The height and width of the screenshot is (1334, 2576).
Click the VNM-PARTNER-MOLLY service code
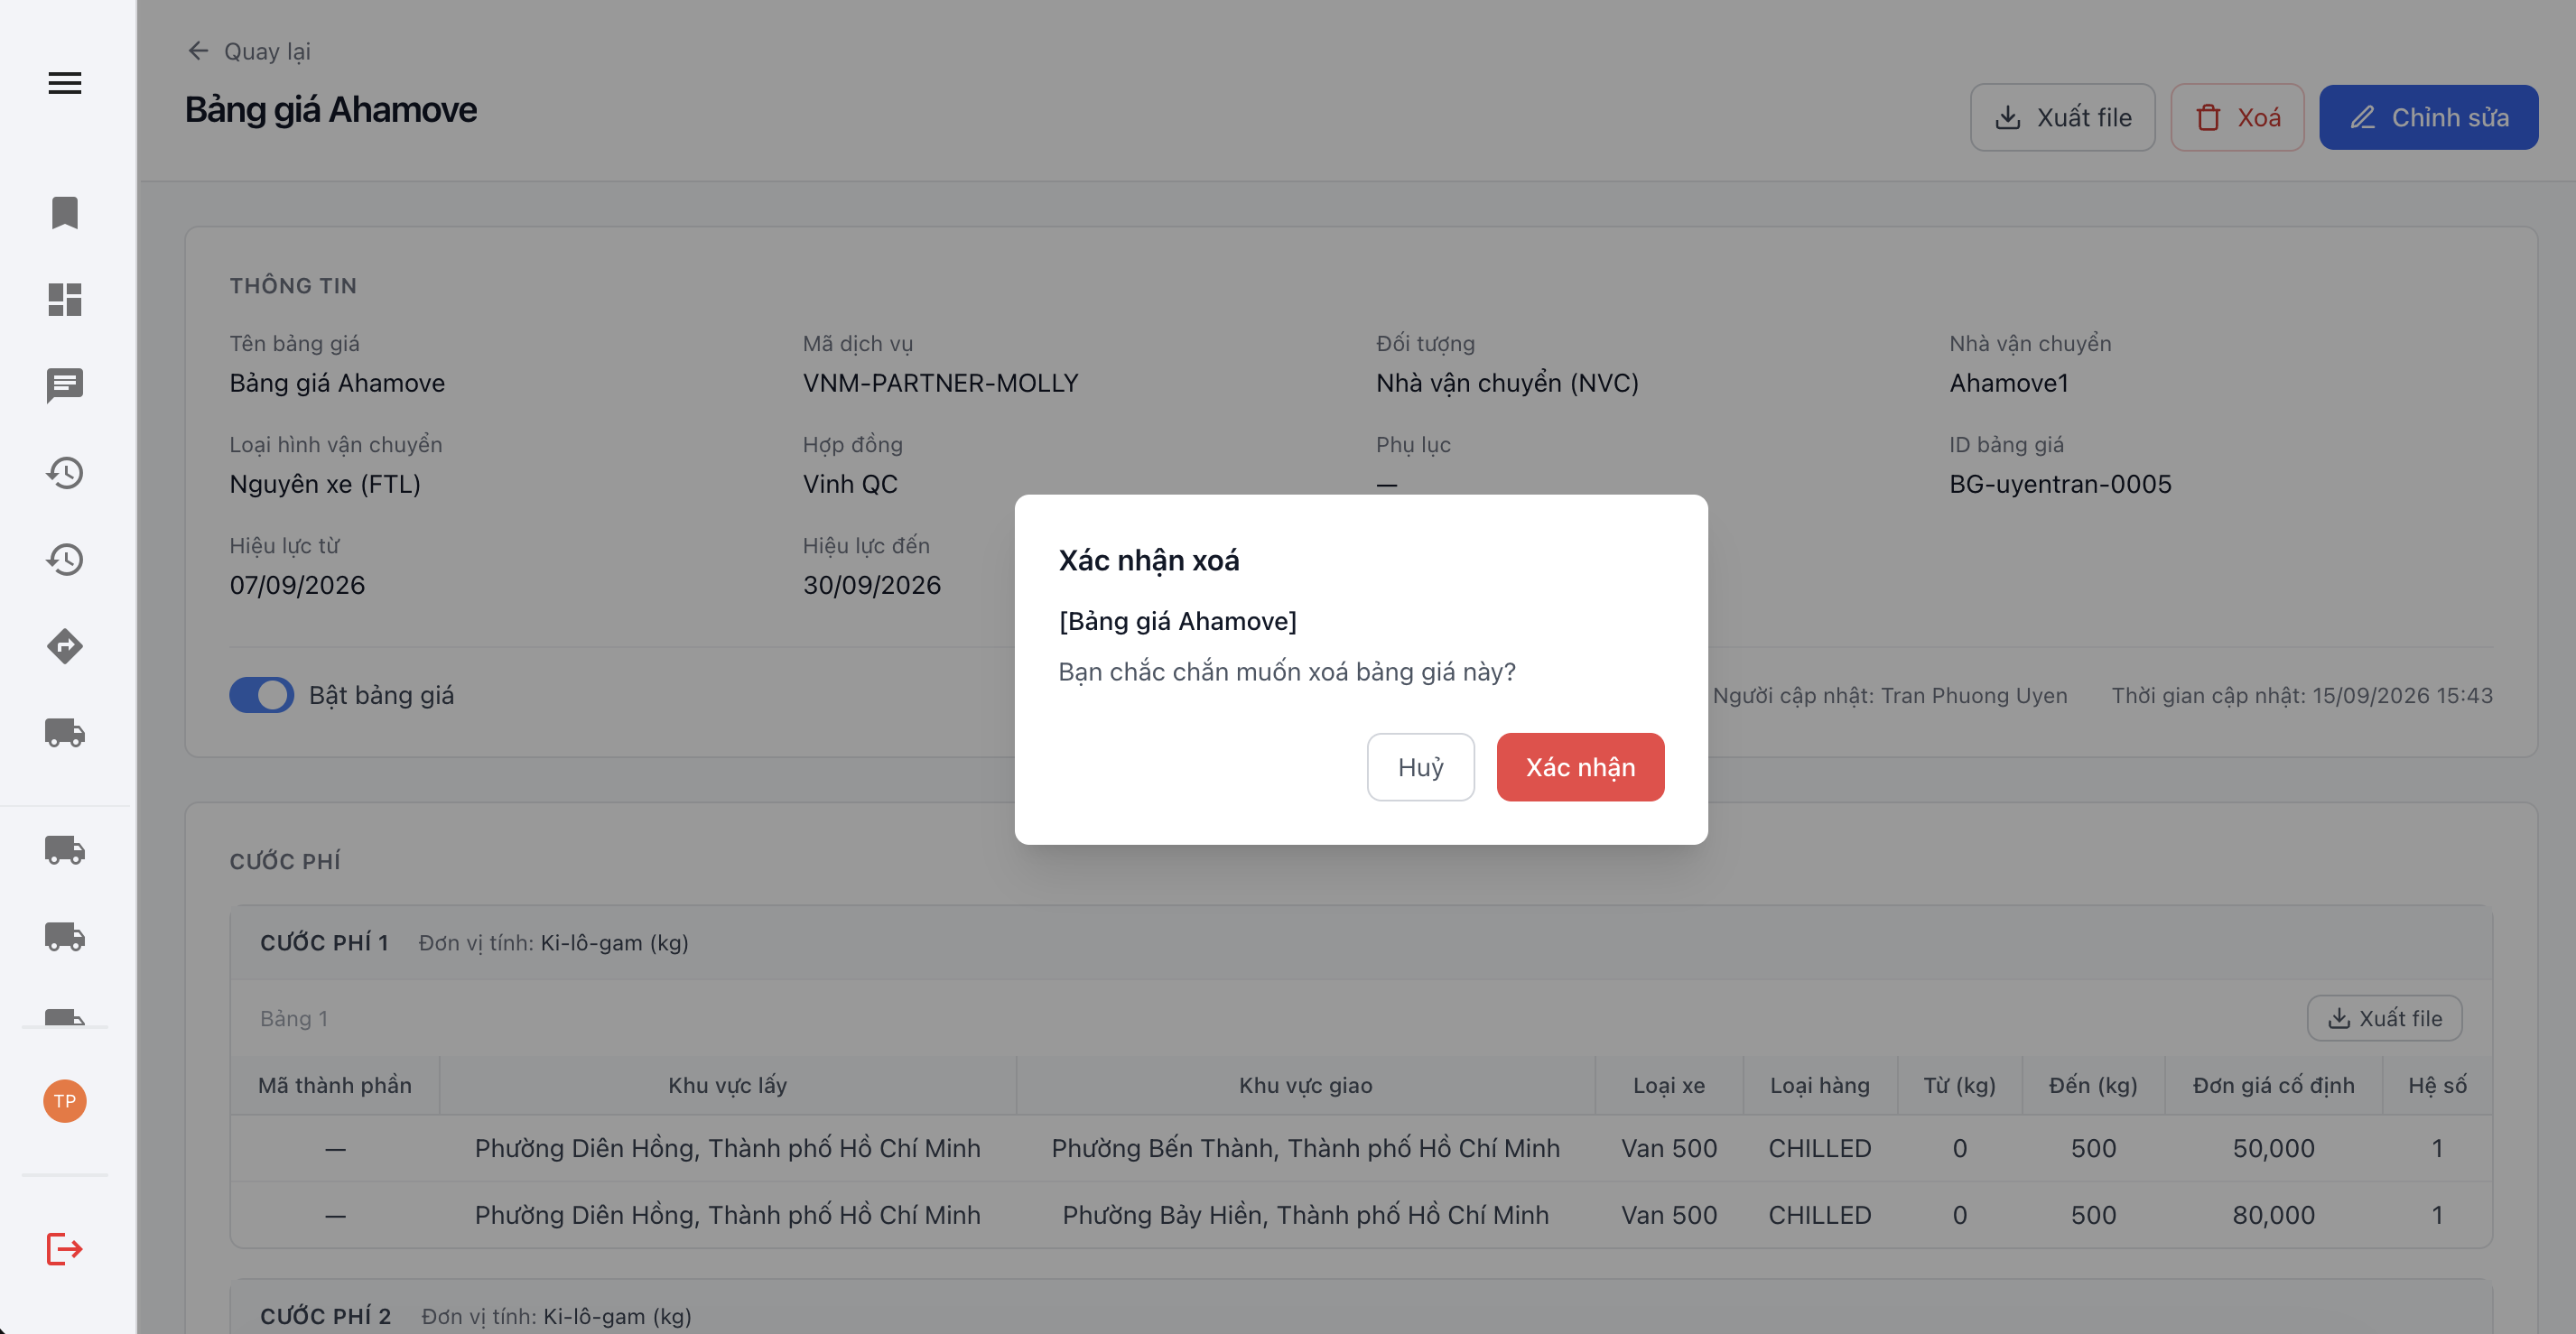coord(940,383)
